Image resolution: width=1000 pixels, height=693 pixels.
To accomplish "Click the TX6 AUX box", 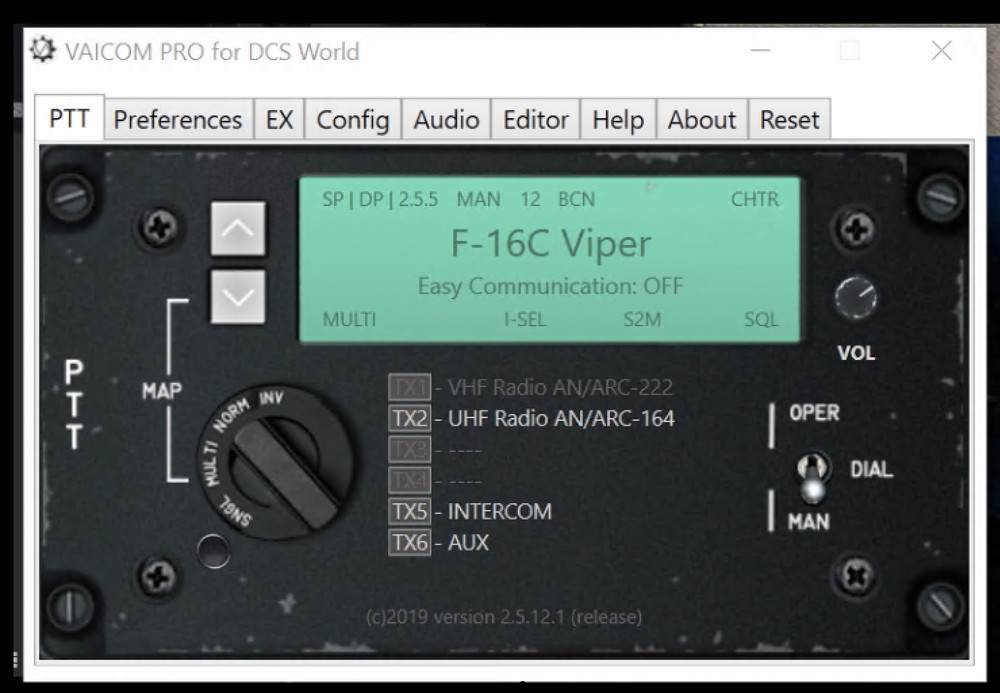I will click(x=409, y=543).
